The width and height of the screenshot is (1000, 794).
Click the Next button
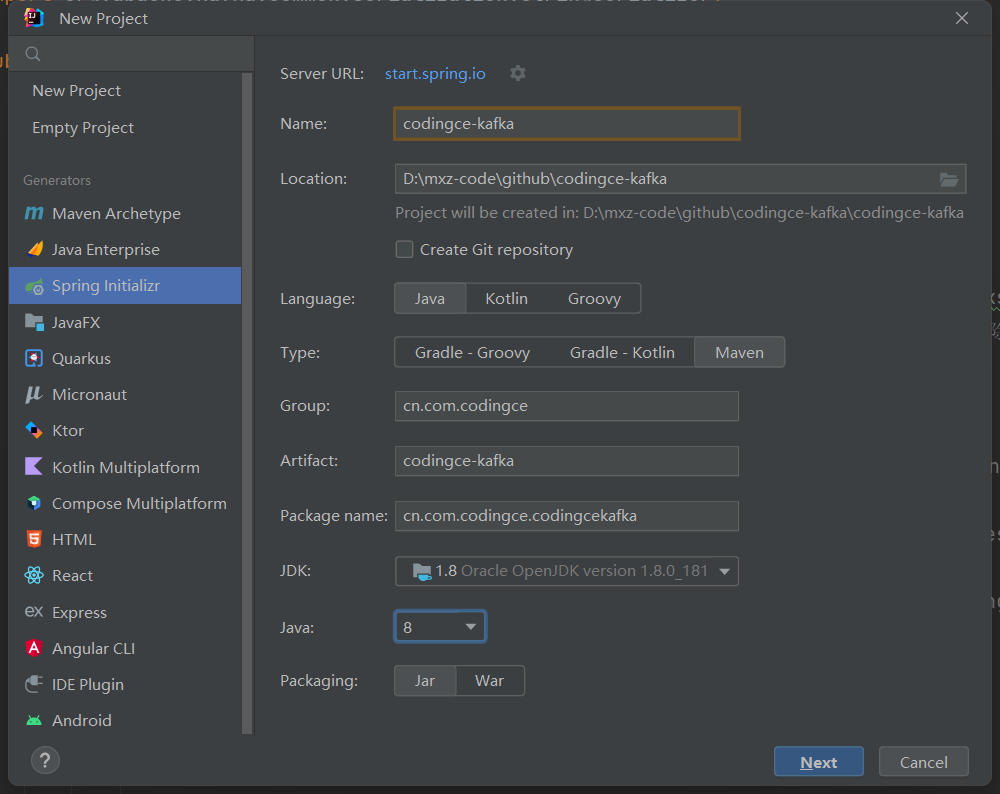click(x=818, y=761)
